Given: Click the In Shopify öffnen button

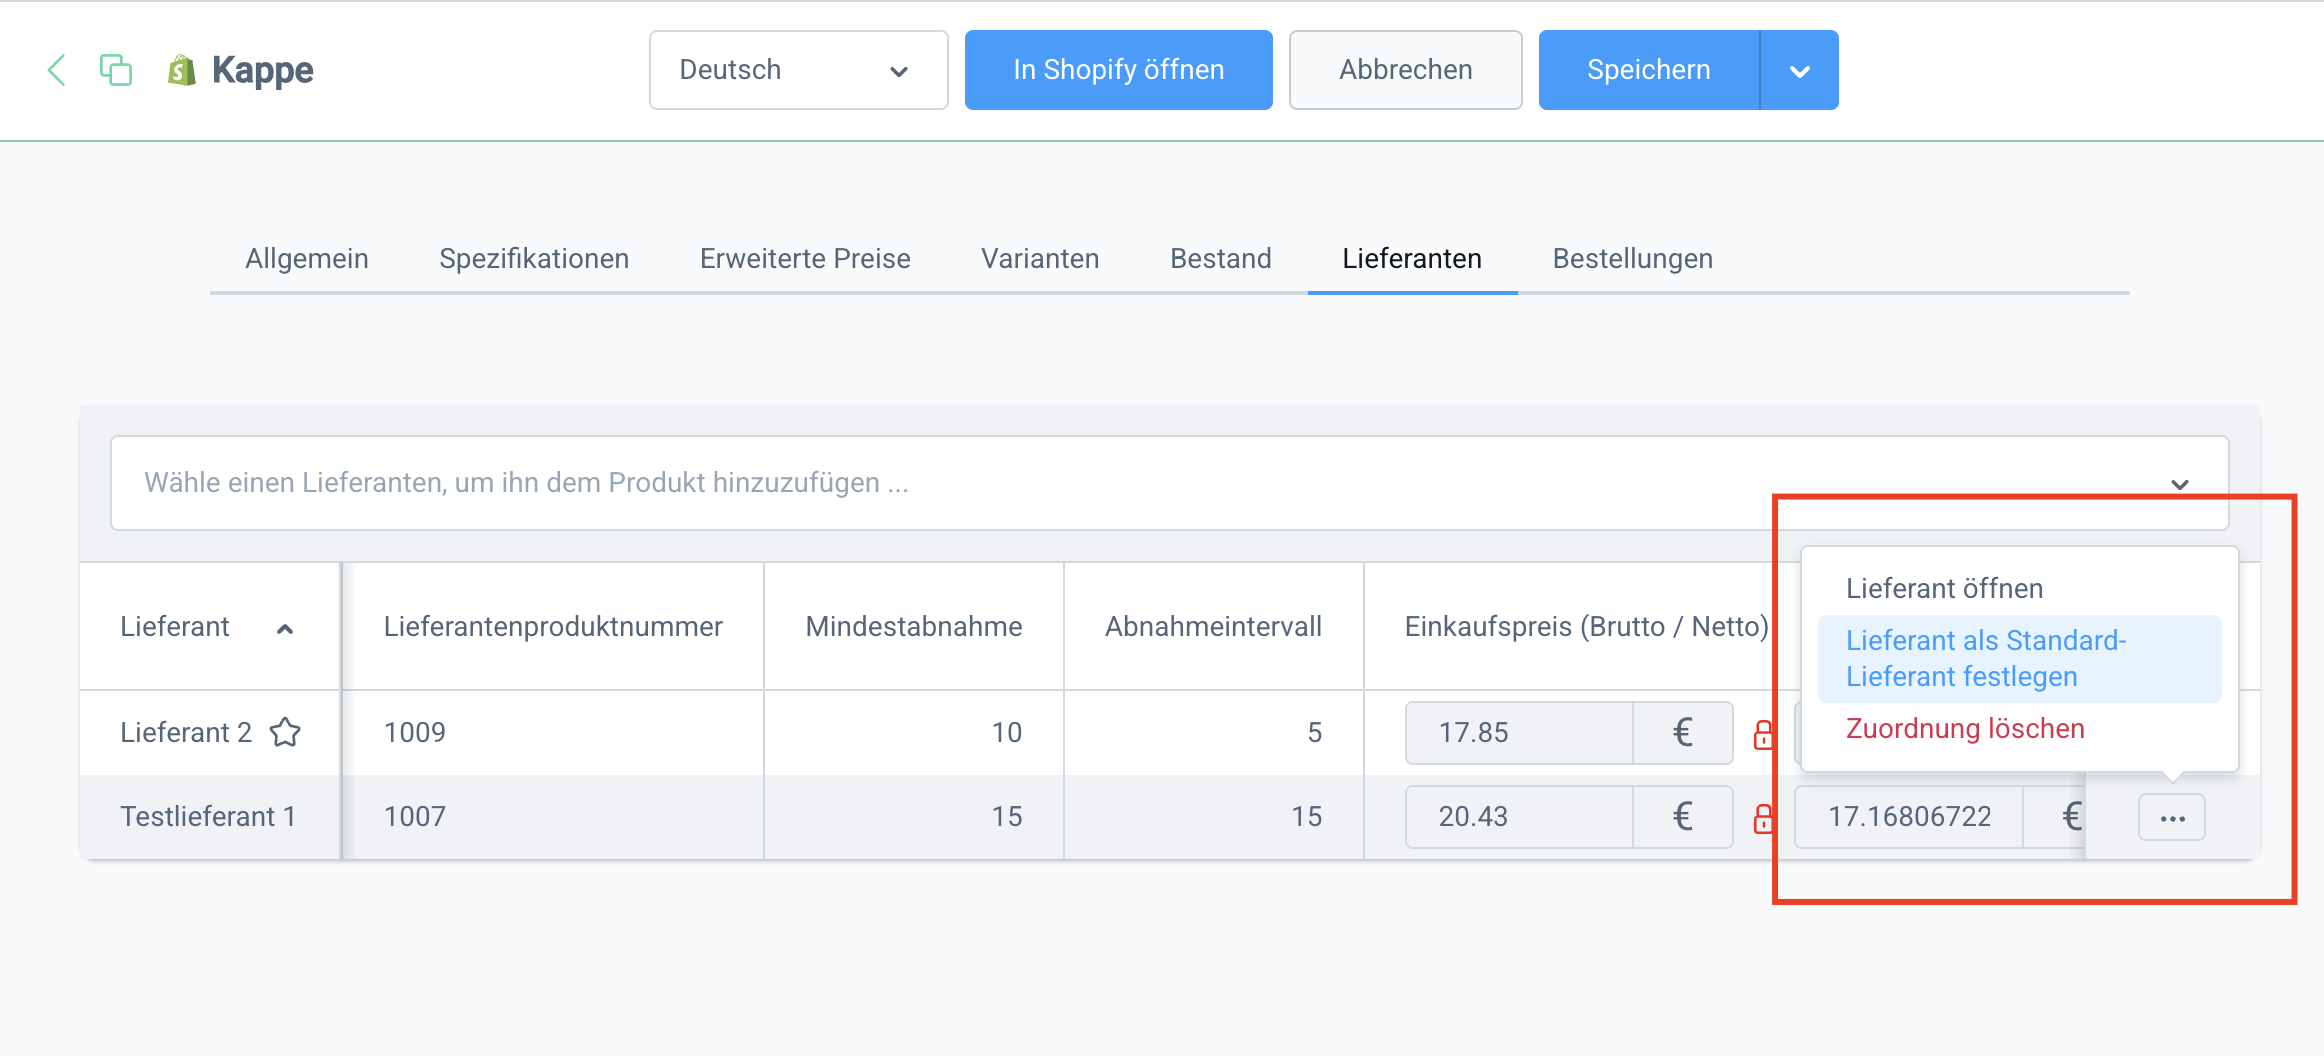Looking at the screenshot, I should (1118, 70).
